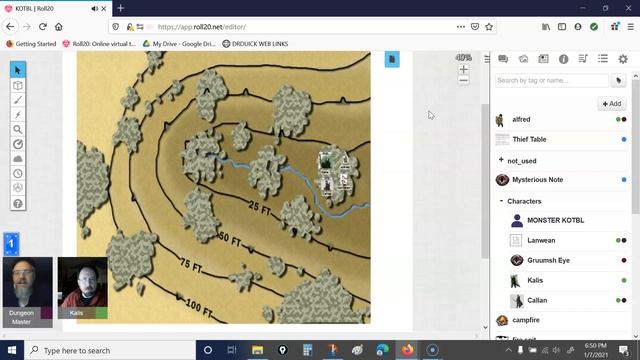Mute the KOTBL Roll20 browser tab audio

[95, 9]
